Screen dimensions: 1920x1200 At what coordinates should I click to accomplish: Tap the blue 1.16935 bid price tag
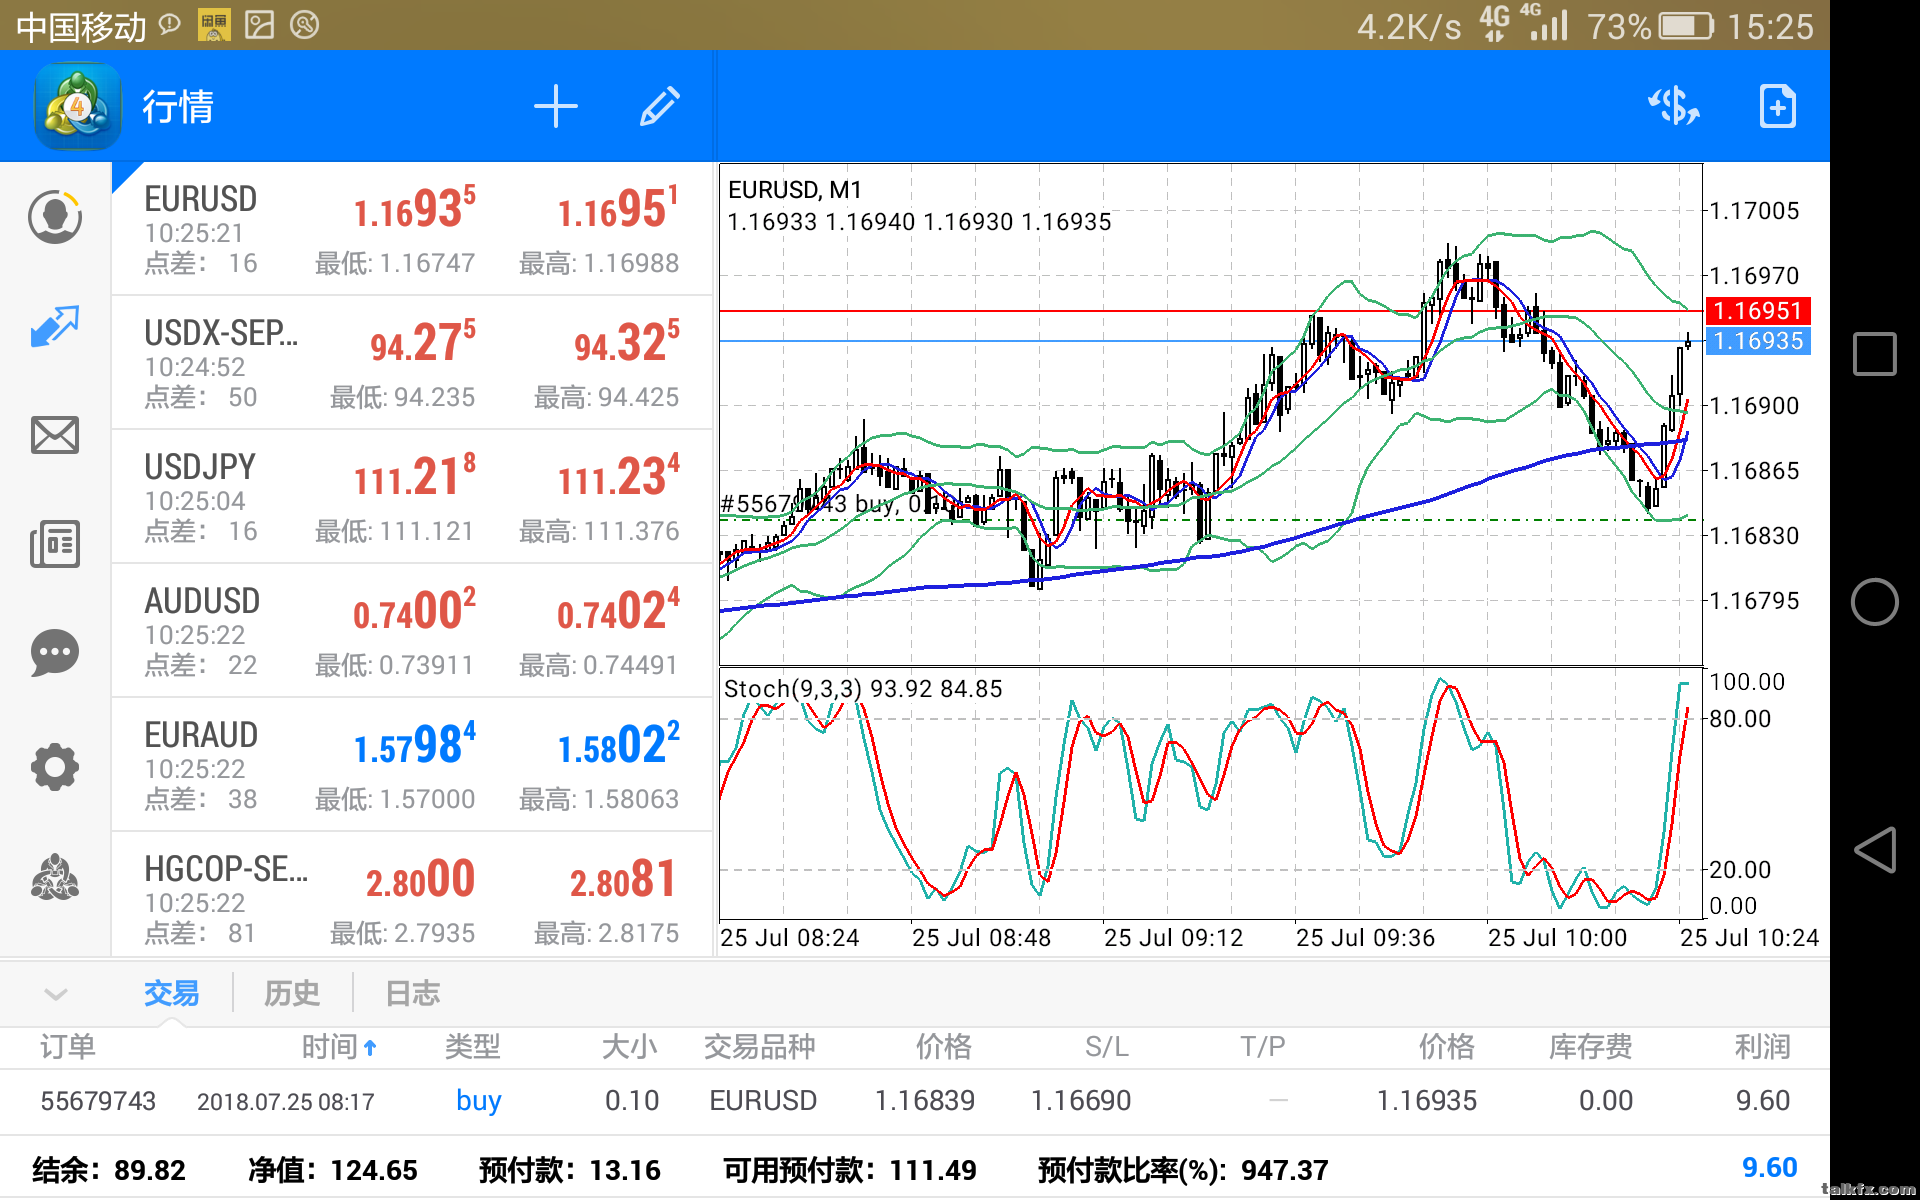[1757, 341]
